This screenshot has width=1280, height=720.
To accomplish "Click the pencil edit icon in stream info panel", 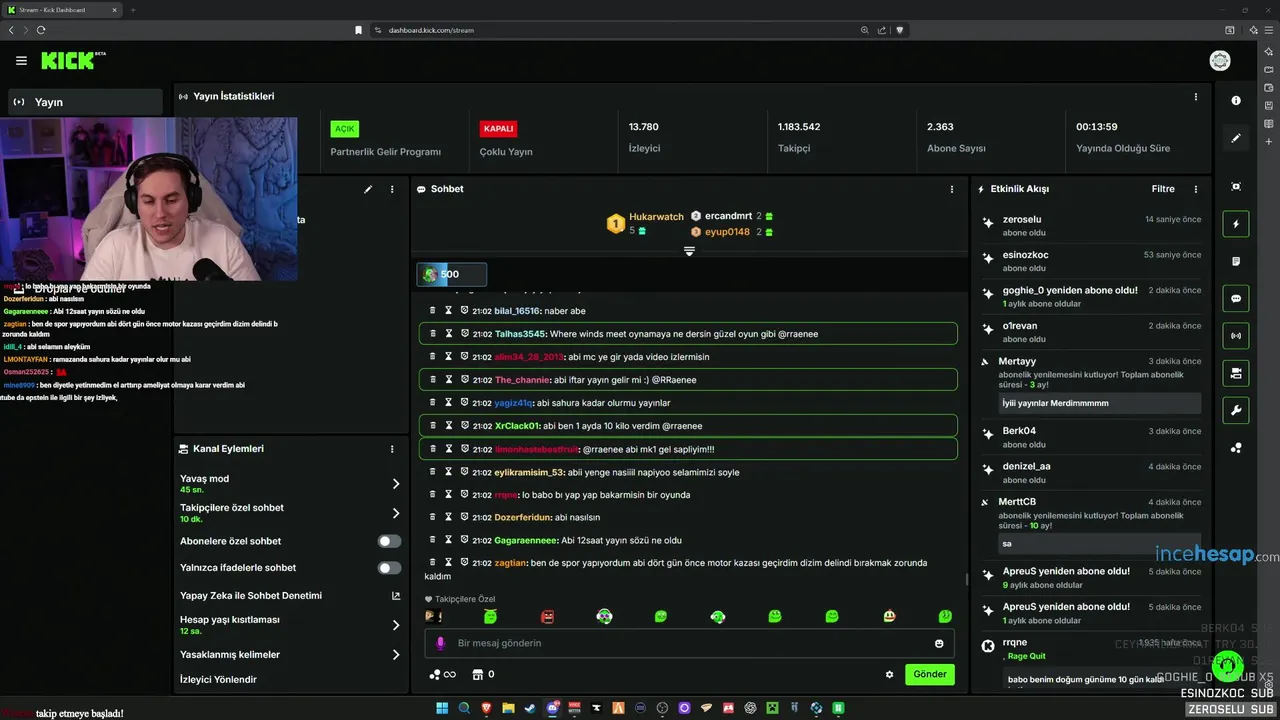I will [x=368, y=189].
